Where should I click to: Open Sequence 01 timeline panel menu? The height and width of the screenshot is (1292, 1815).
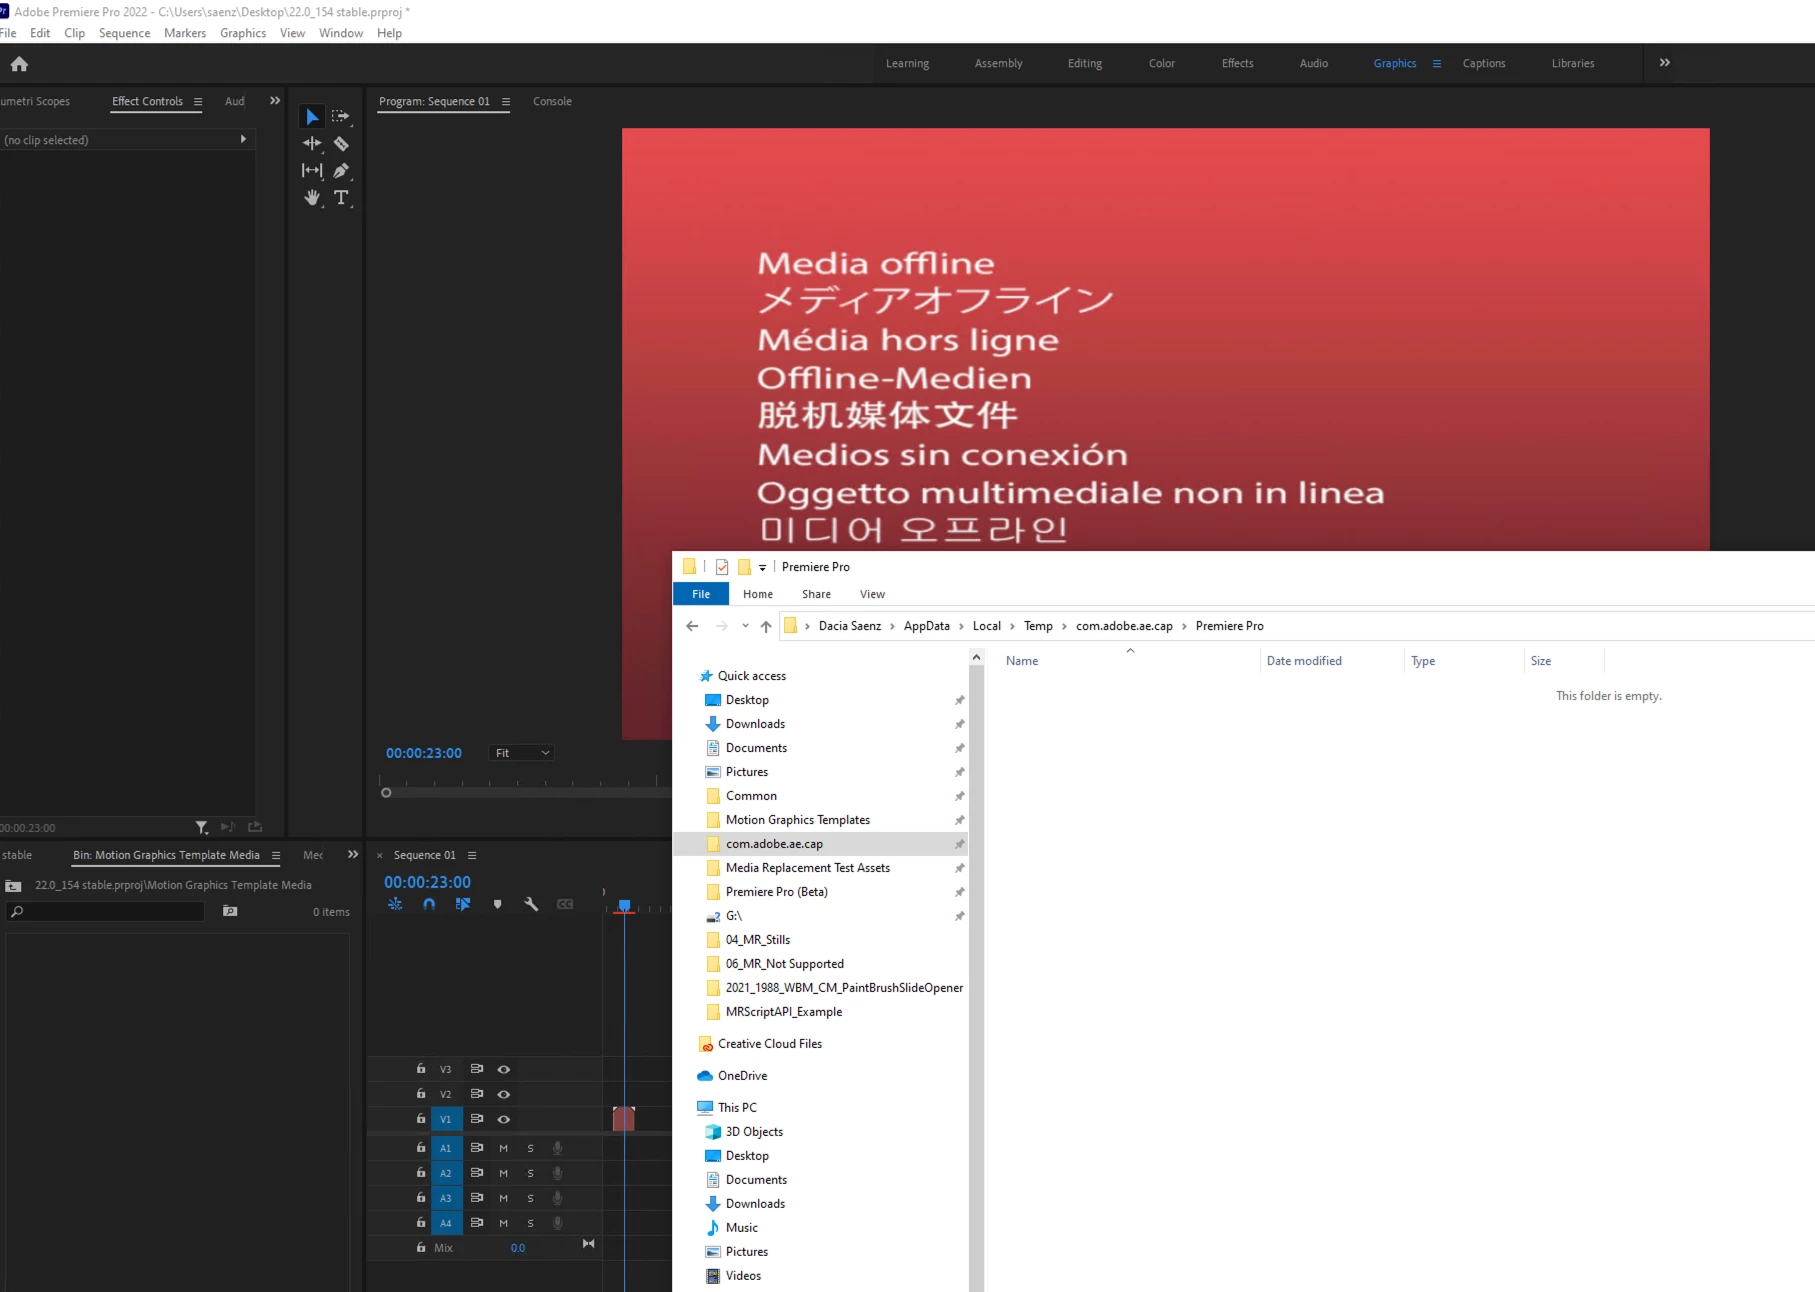tap(472, 856)
